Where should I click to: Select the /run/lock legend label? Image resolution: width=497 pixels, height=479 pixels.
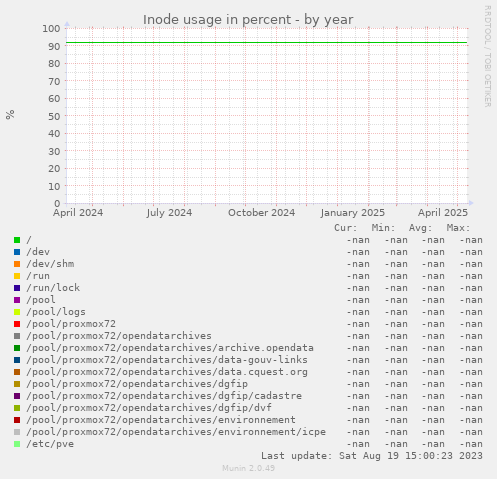[x=53, y=288]
